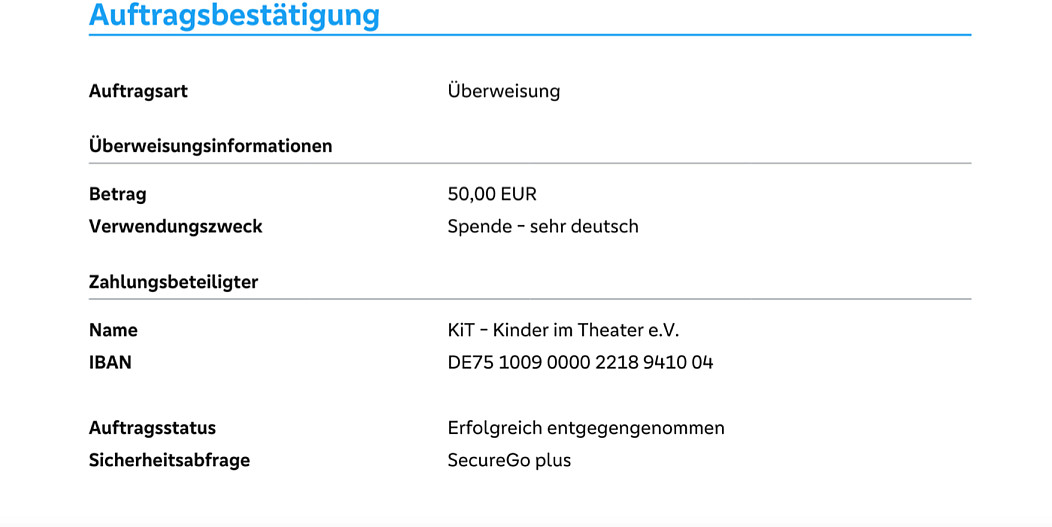Click the Betrag label
Viewport: 1052px width, 527px height.
117,194
